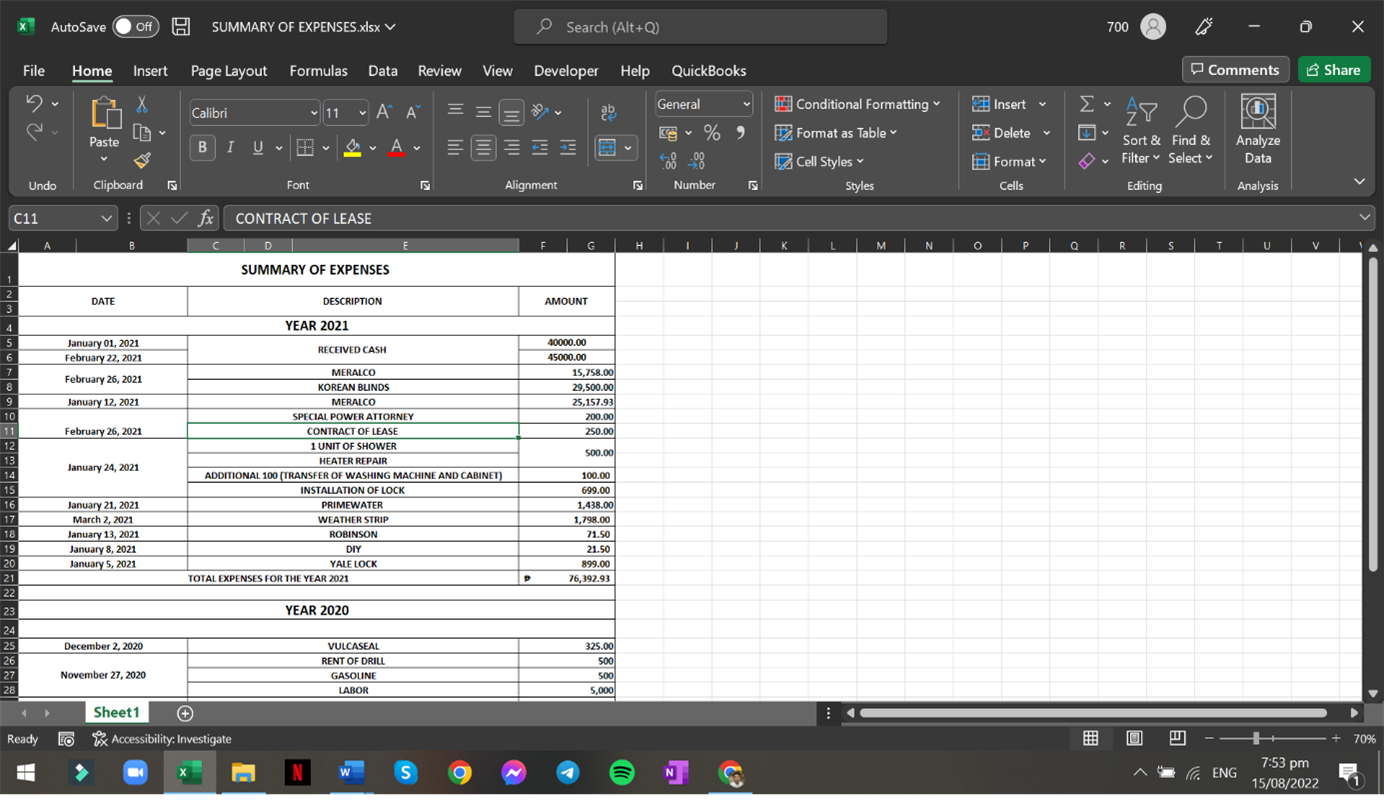Apply Percent Style number format
The height and width of the screenshot is (804, 1384).
tap(712, 133)
